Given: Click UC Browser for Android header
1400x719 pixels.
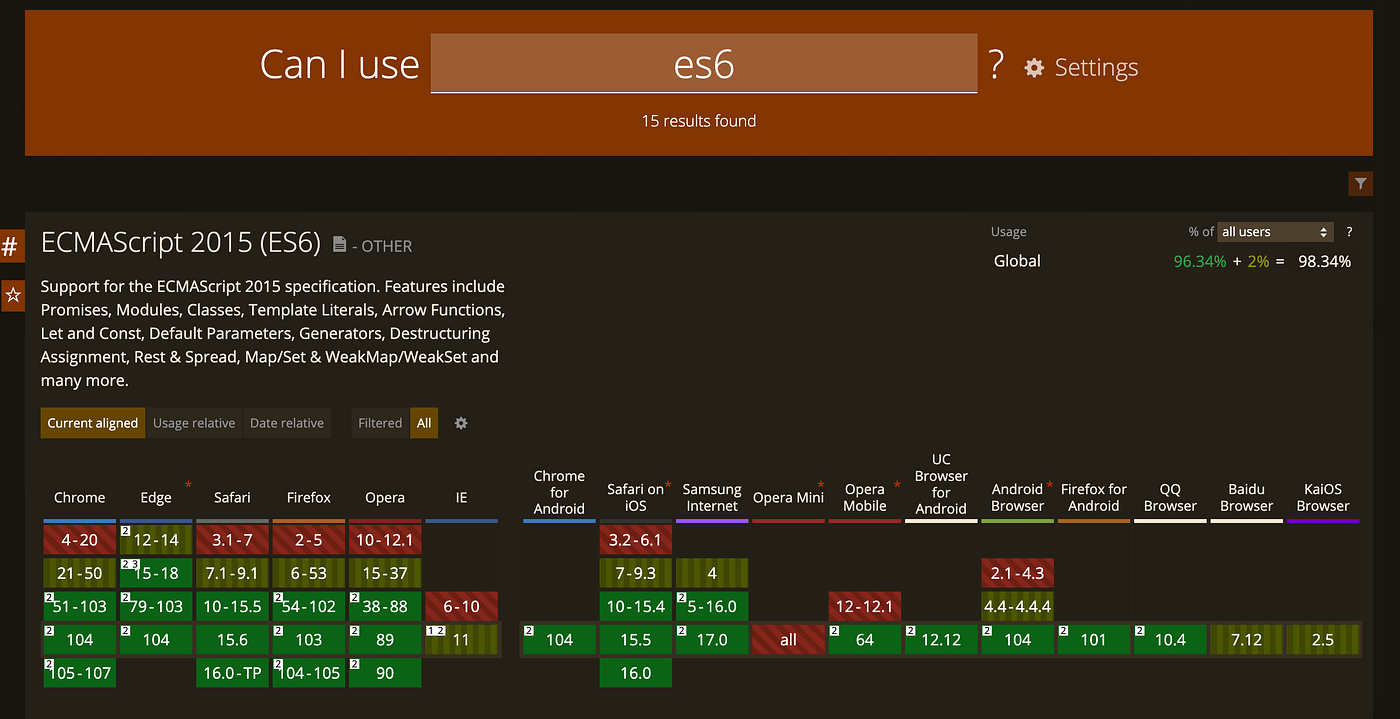Looking at the screenshot, I should [x=941, y=484].
